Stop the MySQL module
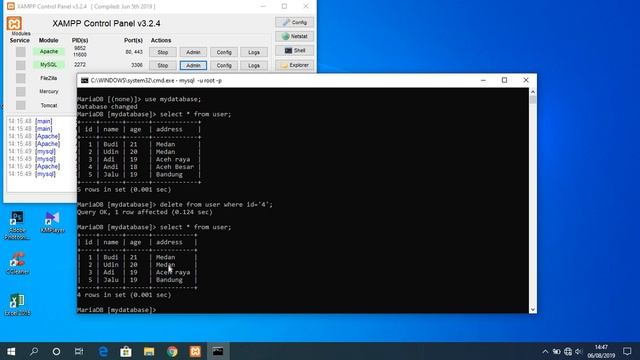This screenshot has height=360, width=640. (162, 65)
